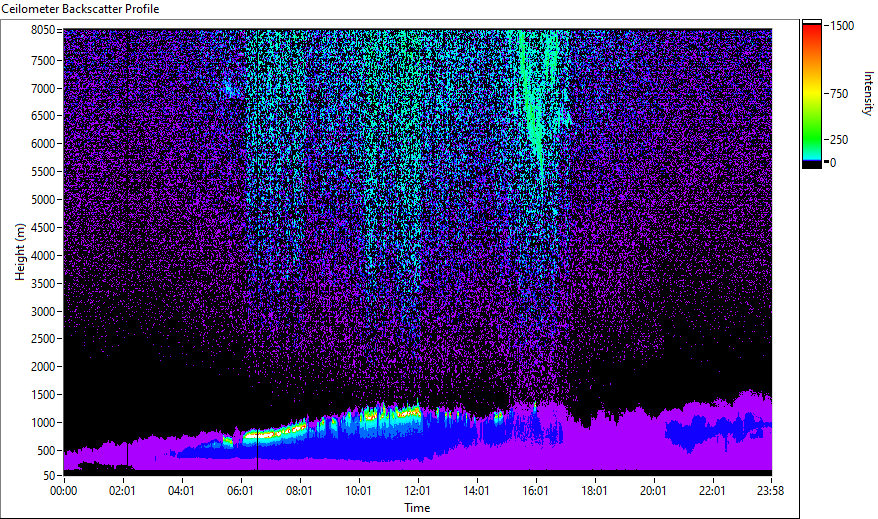The image size is (878, 519).
Task: Click the 2500 height axis value
Action: tap(43, 339)
